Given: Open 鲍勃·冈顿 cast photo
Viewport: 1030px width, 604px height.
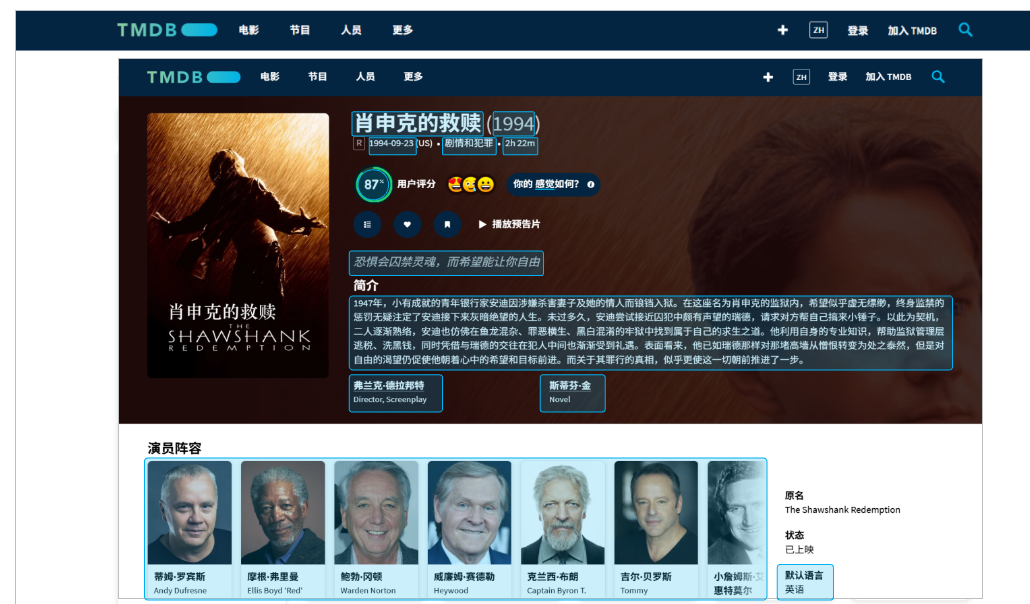Looking at the screenshot, I should [376, 513].
